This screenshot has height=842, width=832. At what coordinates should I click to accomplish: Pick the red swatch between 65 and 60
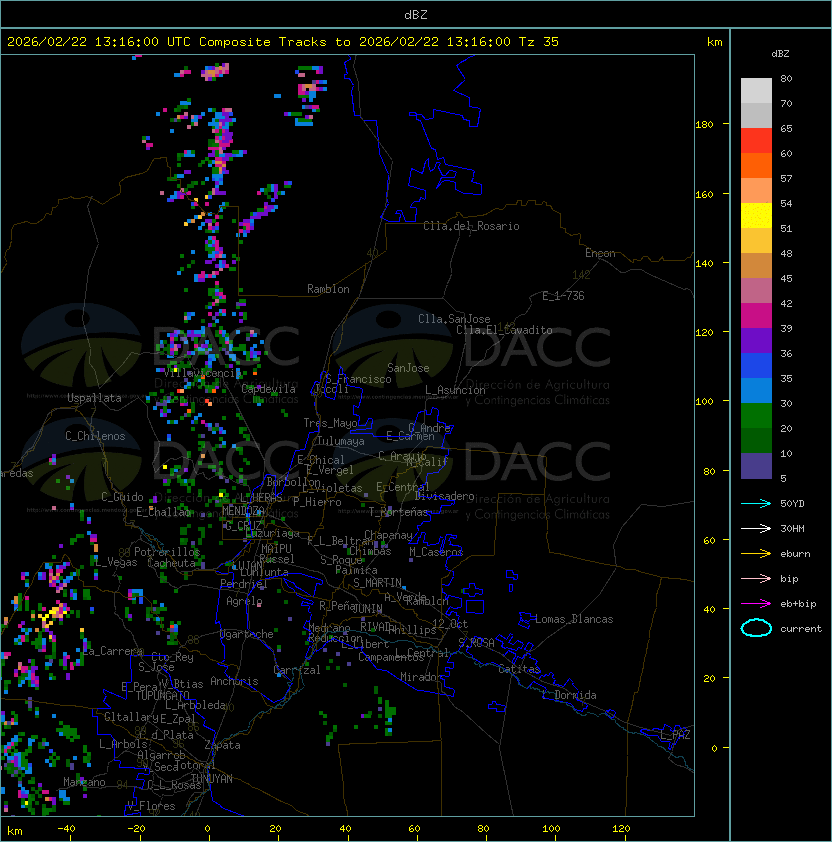point(756,141)
